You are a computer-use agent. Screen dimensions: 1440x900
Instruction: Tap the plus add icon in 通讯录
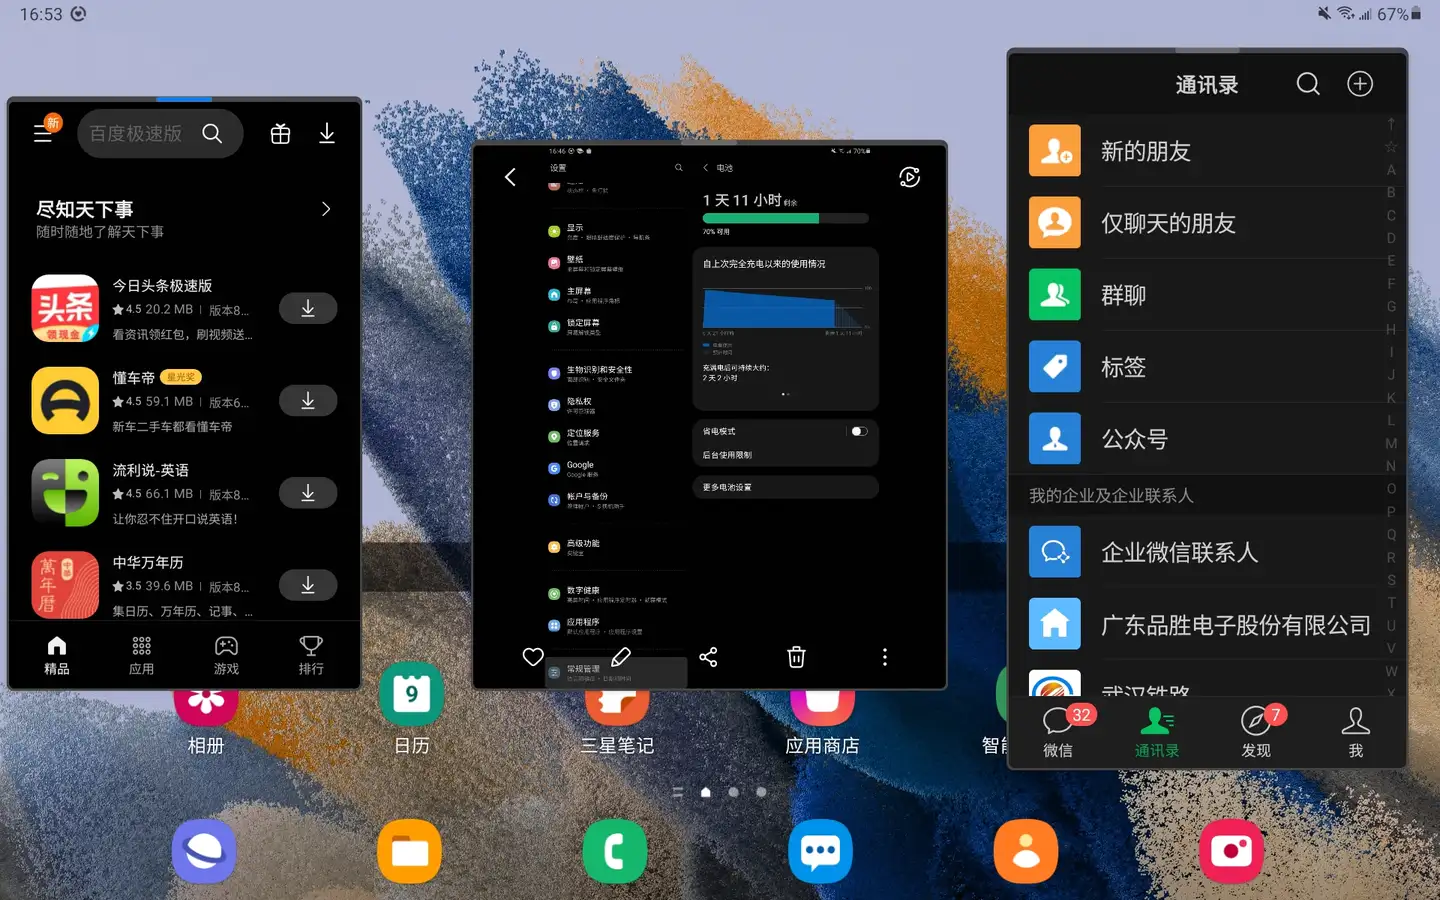point(1360,84)
